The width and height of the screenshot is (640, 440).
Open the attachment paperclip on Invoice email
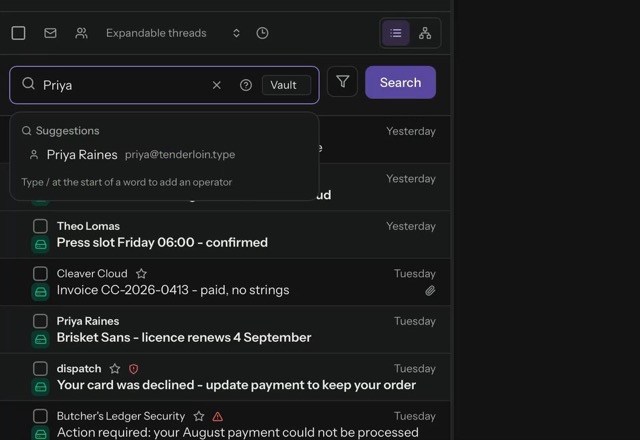pyautogui.click(x=430, y=291)
